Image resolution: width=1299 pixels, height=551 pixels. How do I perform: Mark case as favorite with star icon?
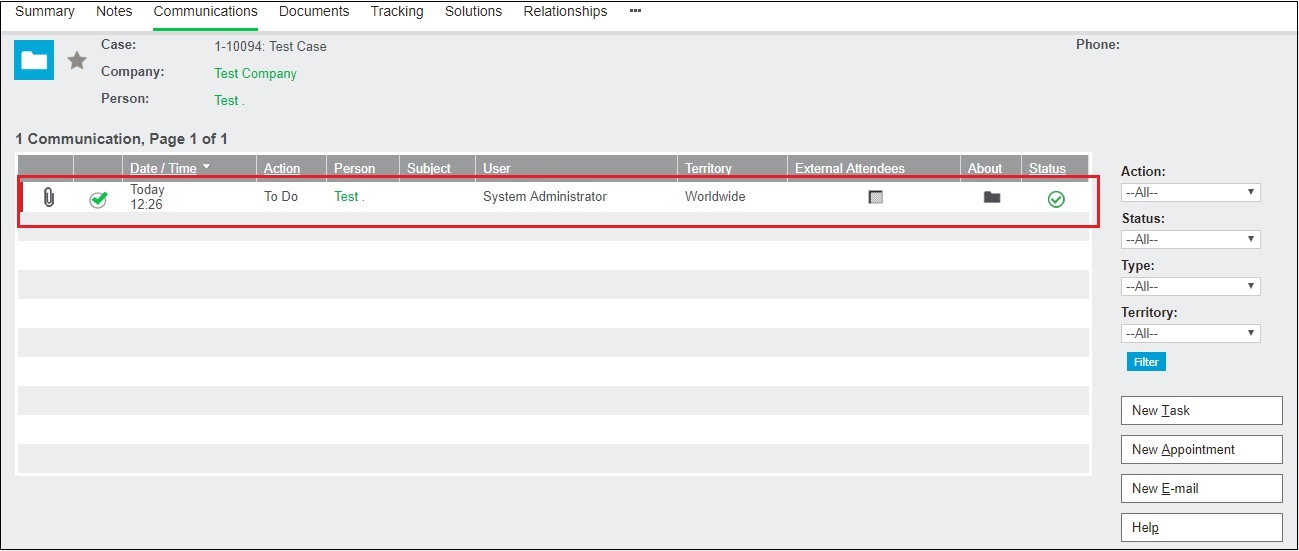[77, 61]
